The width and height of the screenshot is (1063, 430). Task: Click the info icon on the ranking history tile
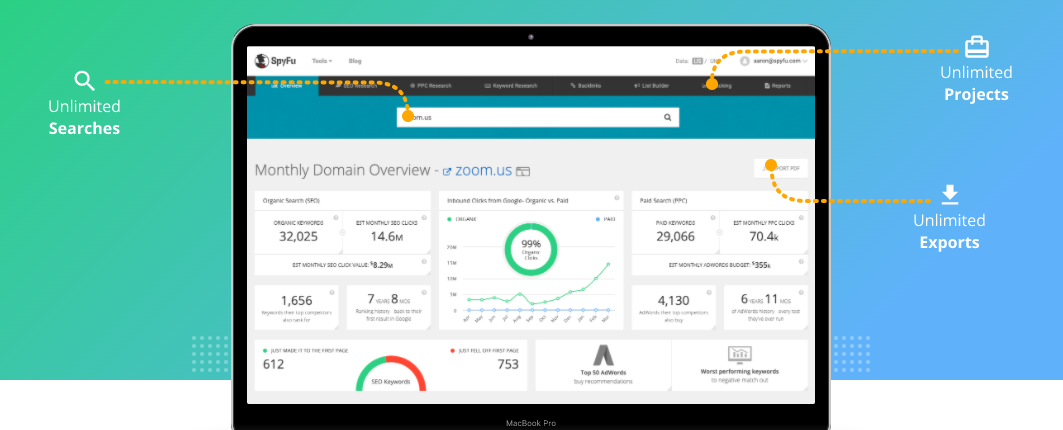pos(424,292)
